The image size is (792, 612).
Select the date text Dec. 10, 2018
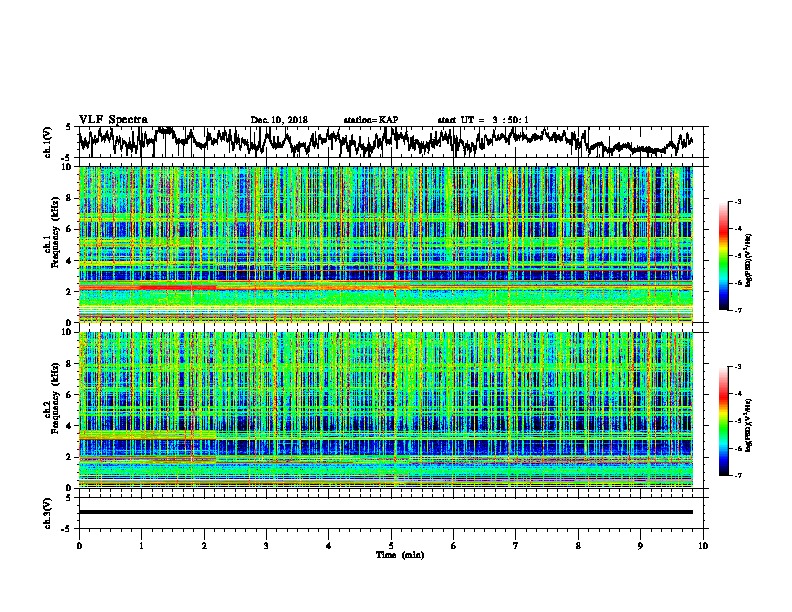(x=279, y=120)
